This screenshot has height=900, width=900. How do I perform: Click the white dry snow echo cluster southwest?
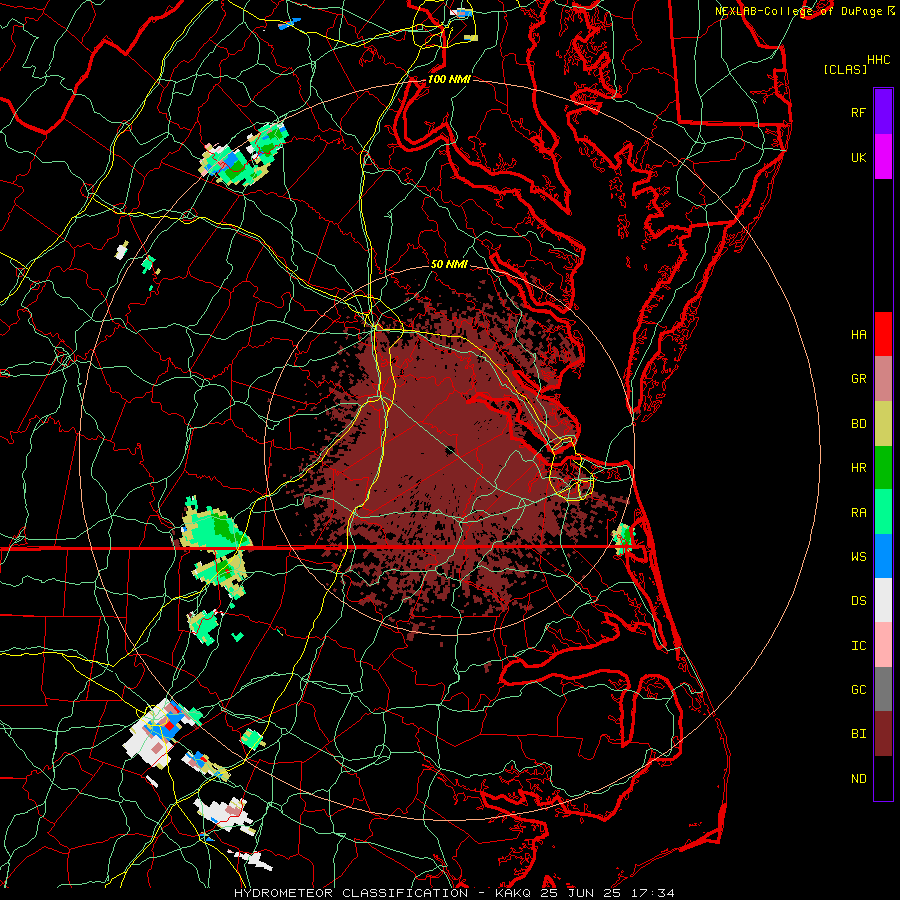(x=154, y=735)
